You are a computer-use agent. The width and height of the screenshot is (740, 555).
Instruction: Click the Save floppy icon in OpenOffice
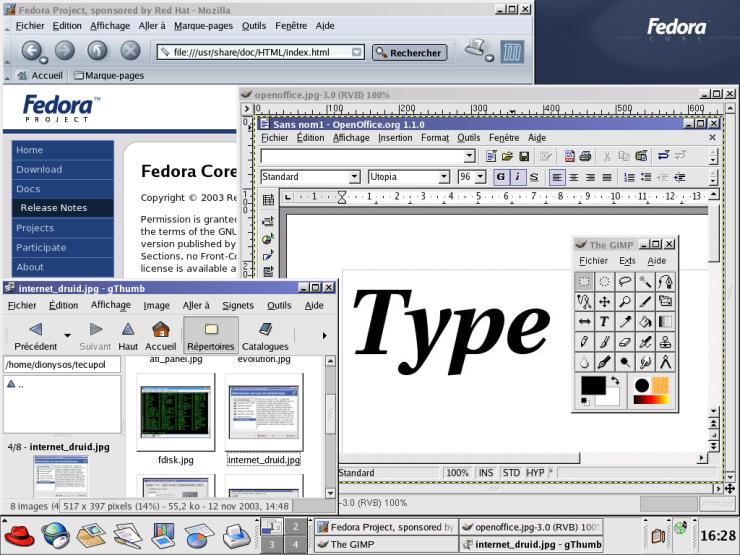tap(524, 156)
